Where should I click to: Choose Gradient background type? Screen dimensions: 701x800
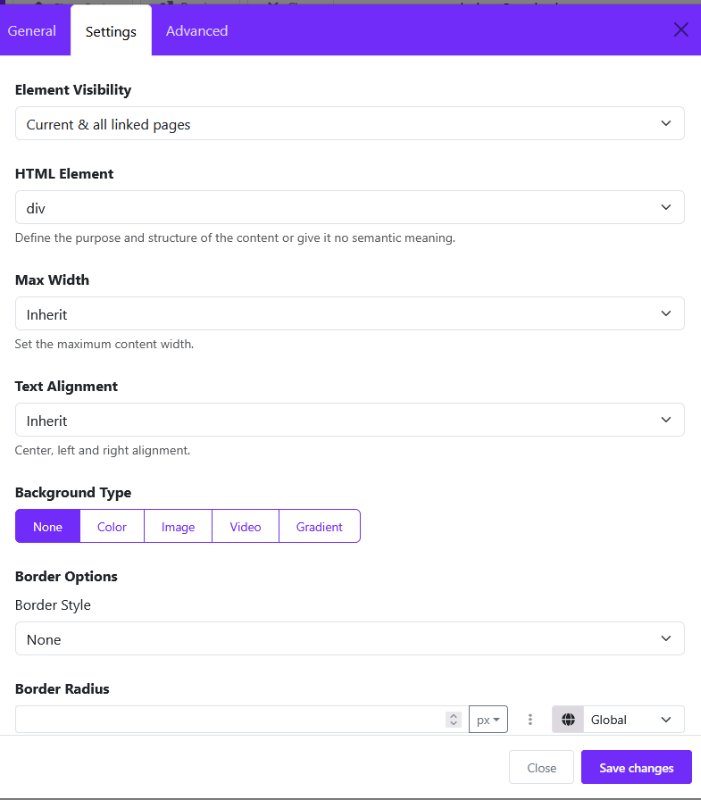click(x=319, y=527)
